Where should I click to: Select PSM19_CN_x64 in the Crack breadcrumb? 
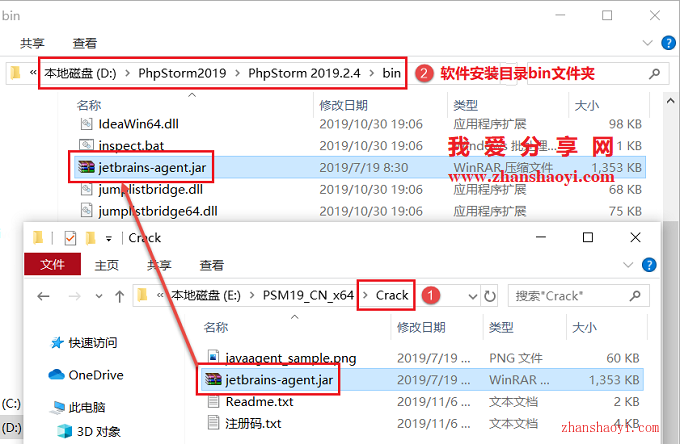[308, 295]
